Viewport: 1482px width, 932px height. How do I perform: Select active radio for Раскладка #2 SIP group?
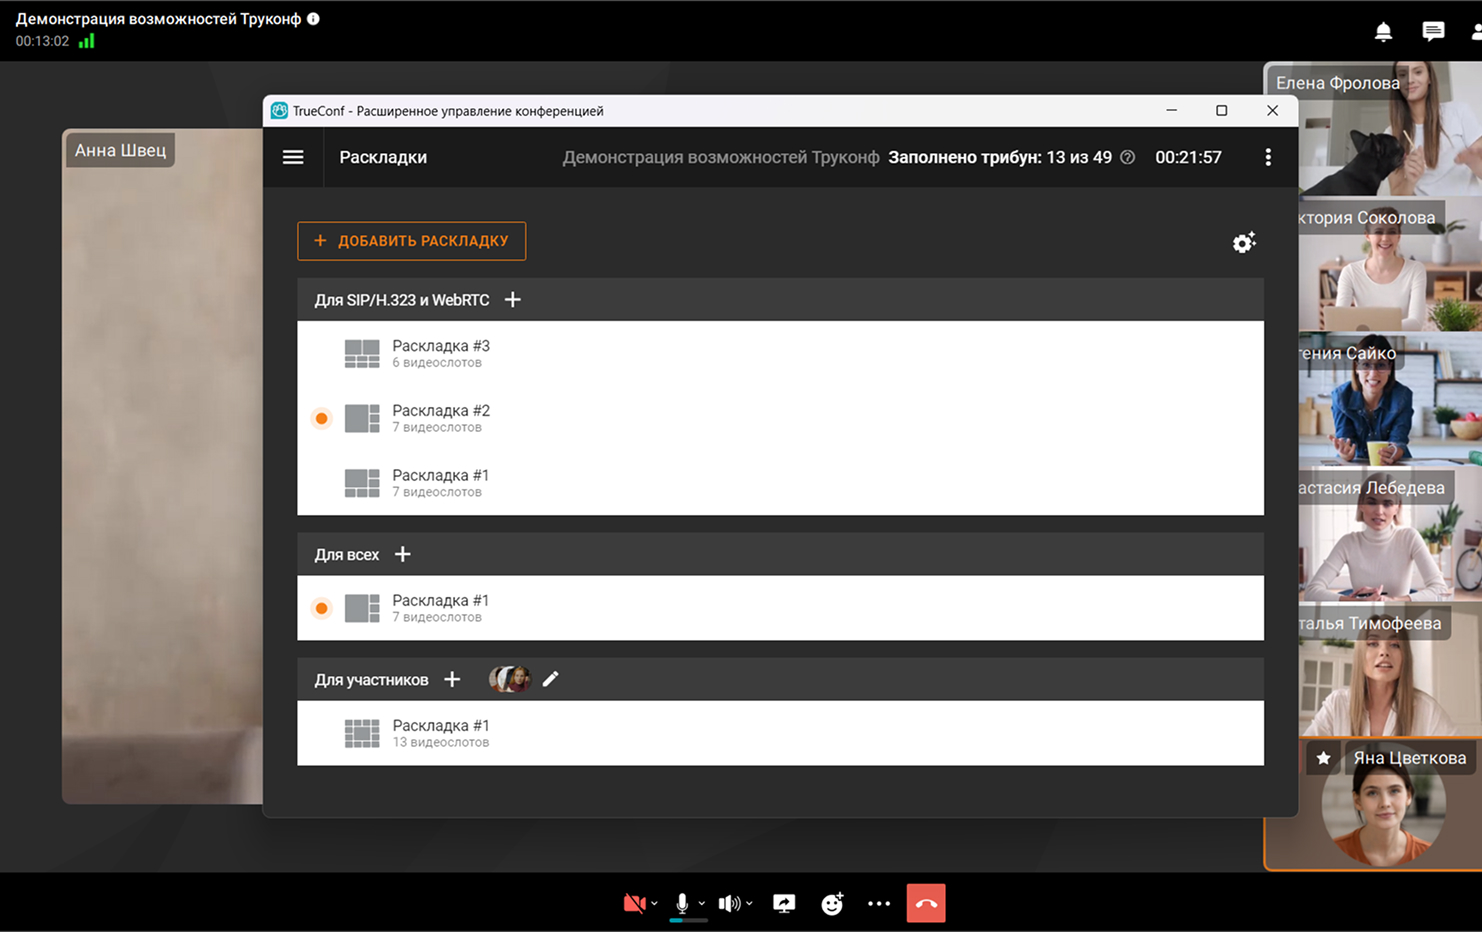click(x=321, y=418)
